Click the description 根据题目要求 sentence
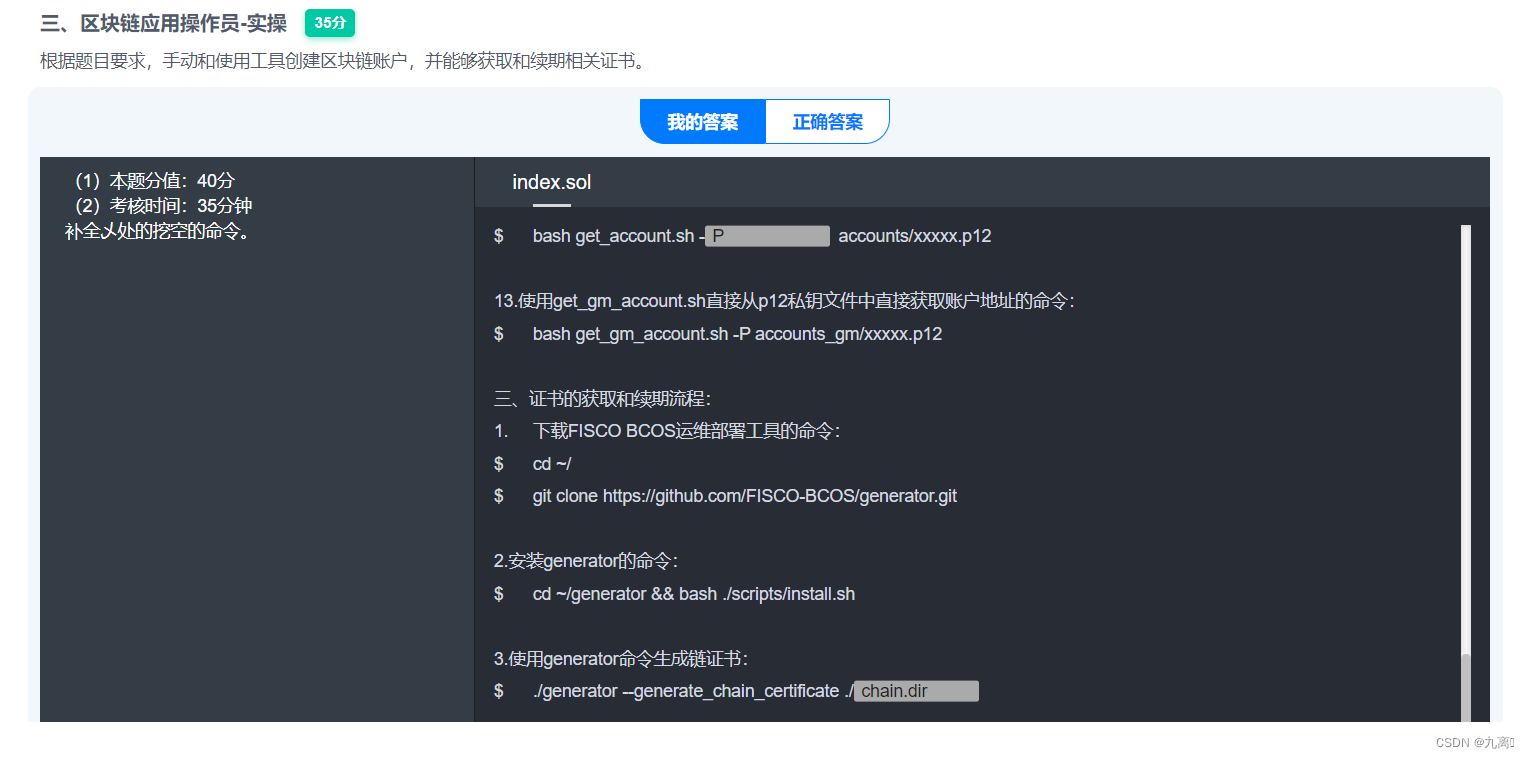 point(343,61)
